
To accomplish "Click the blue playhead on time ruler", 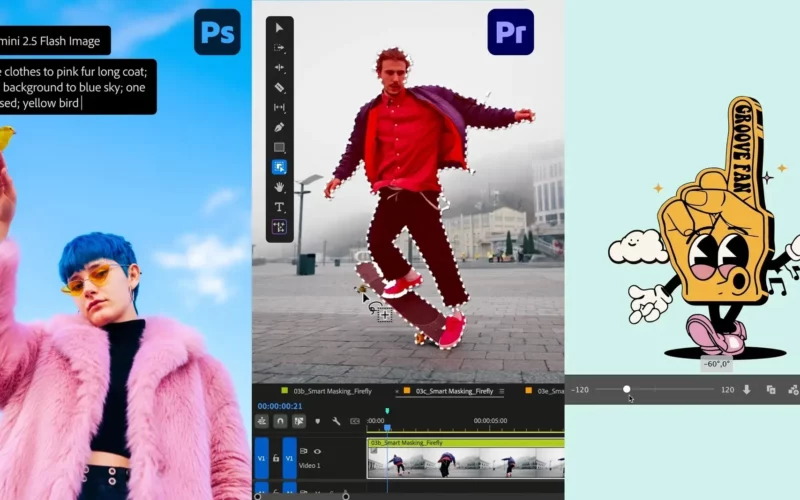I will click(x=387, y=428).
